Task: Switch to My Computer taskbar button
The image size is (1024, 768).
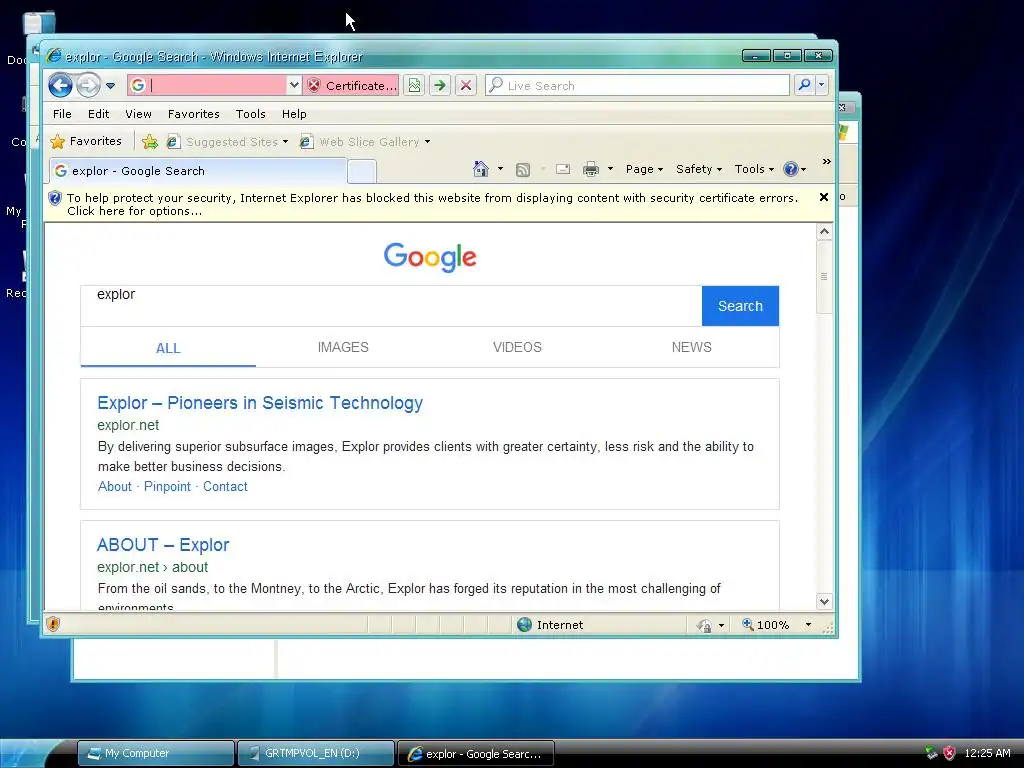Action: click(x=156, y=753)
